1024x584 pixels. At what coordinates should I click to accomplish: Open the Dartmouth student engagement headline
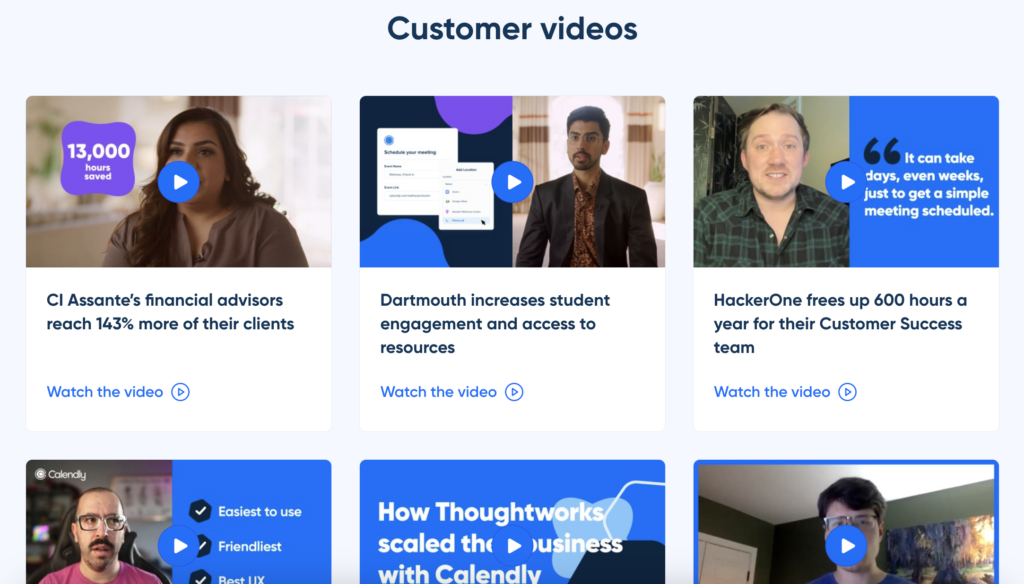tap(495, 323)
